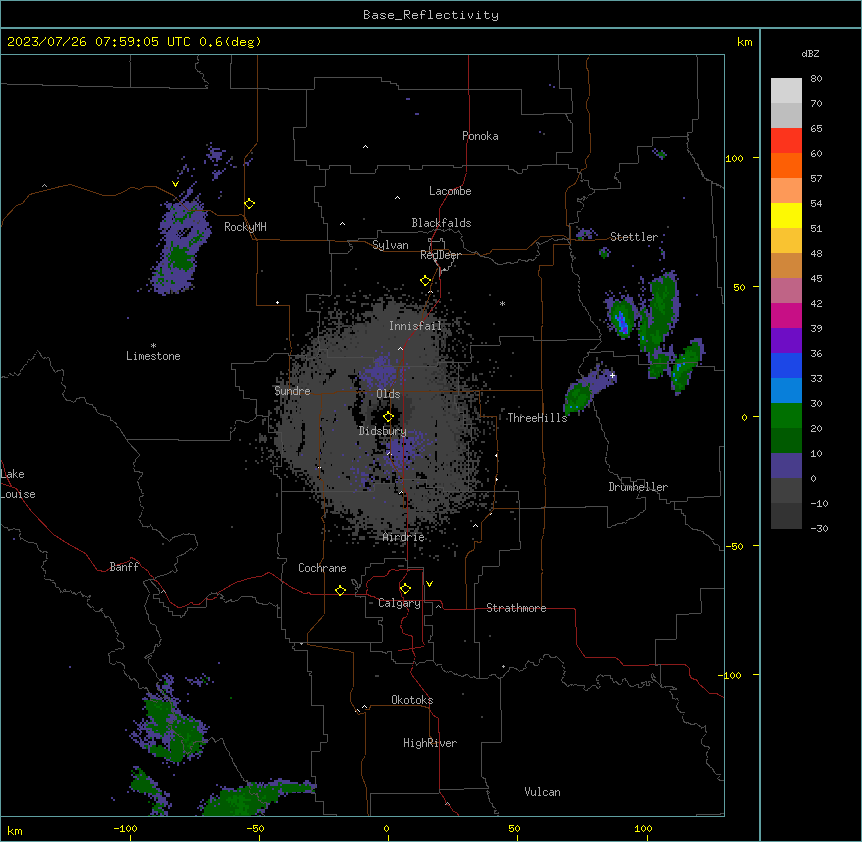Click the yellow radar site marker near Olds
Viewport: 862px width, 842px height.
388,417
